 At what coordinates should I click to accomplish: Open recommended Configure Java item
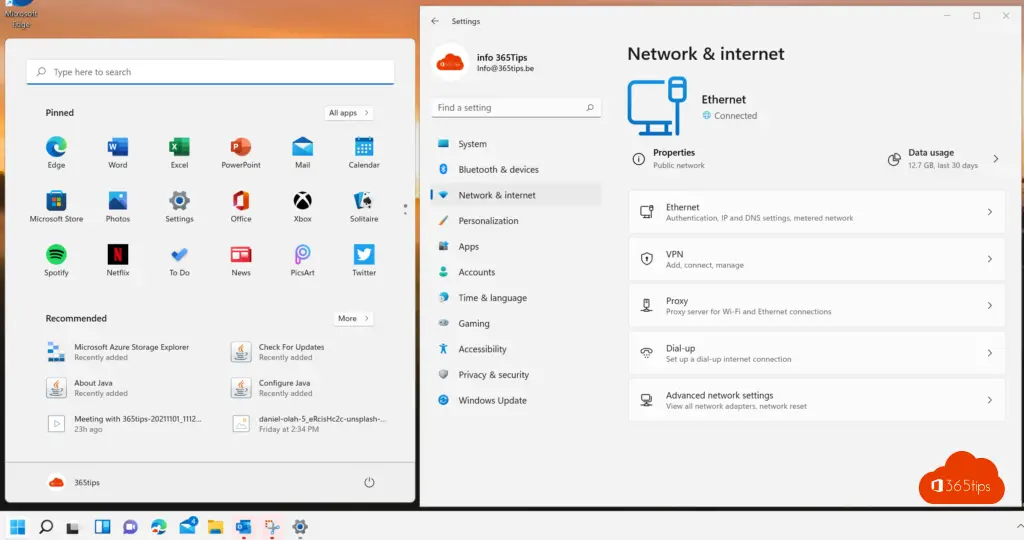(x=272, y=388)
